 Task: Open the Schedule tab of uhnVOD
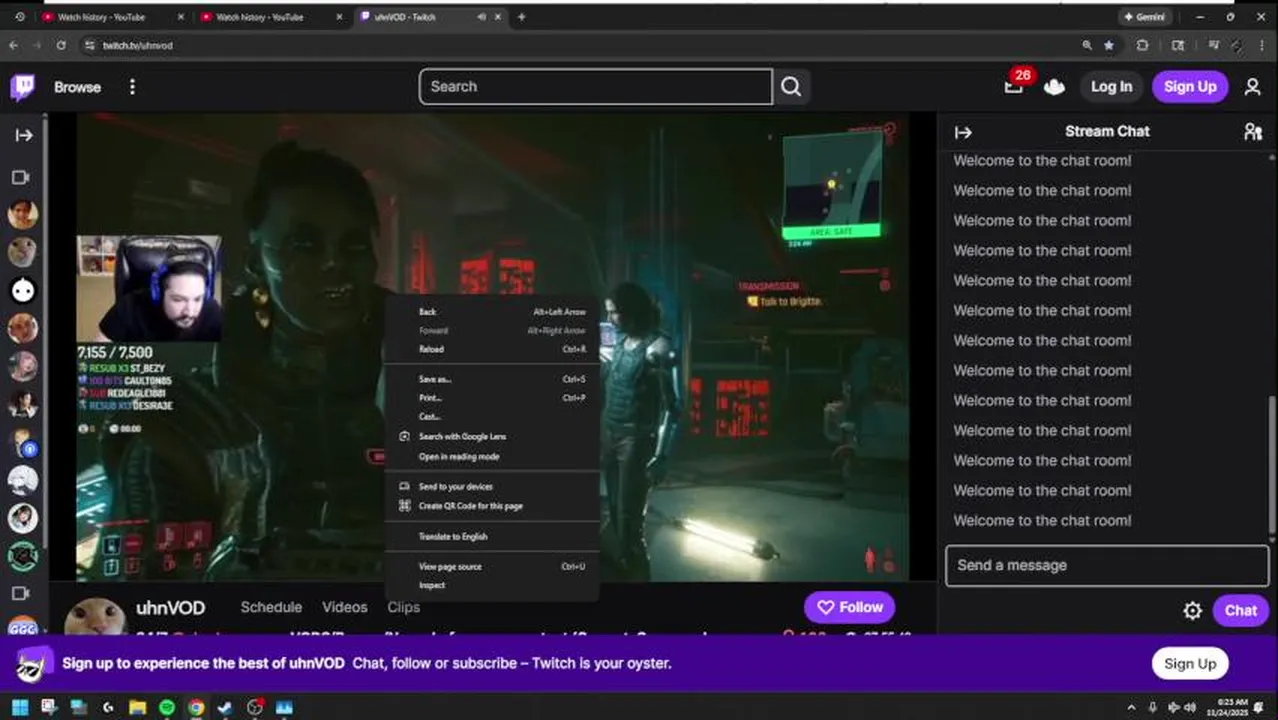271,607
